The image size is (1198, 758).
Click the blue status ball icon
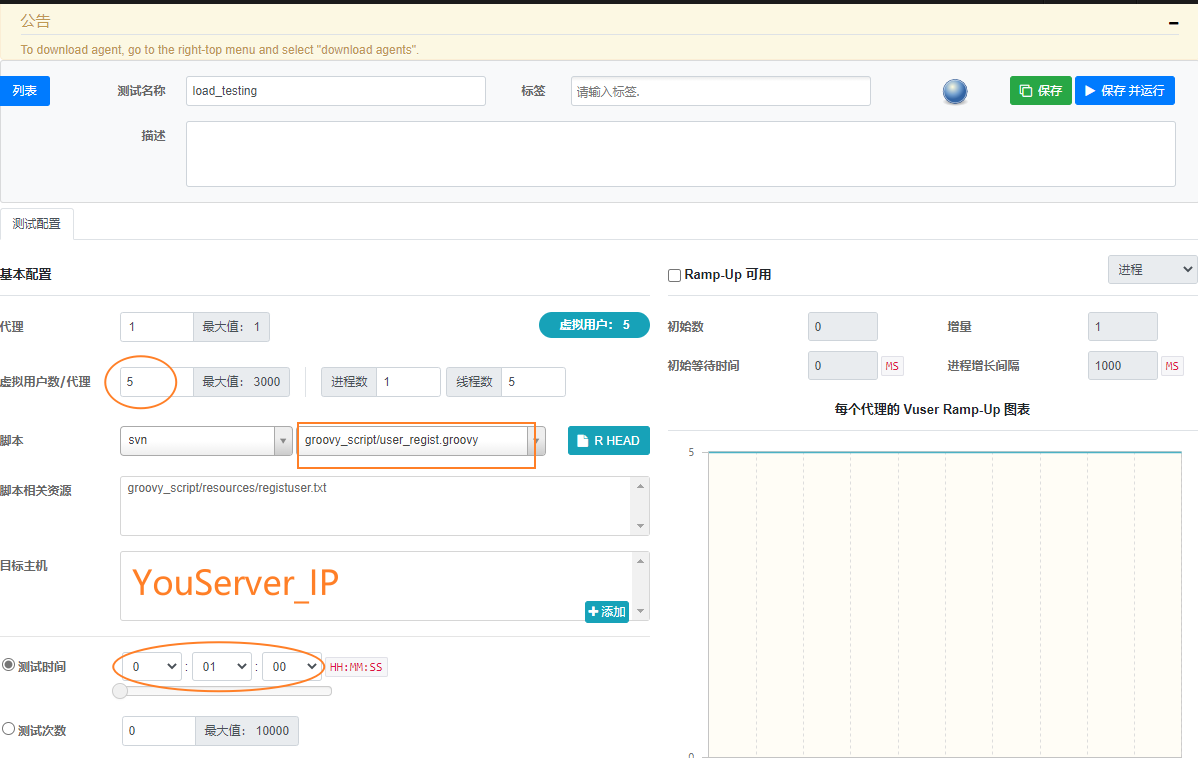pos(955,92)
